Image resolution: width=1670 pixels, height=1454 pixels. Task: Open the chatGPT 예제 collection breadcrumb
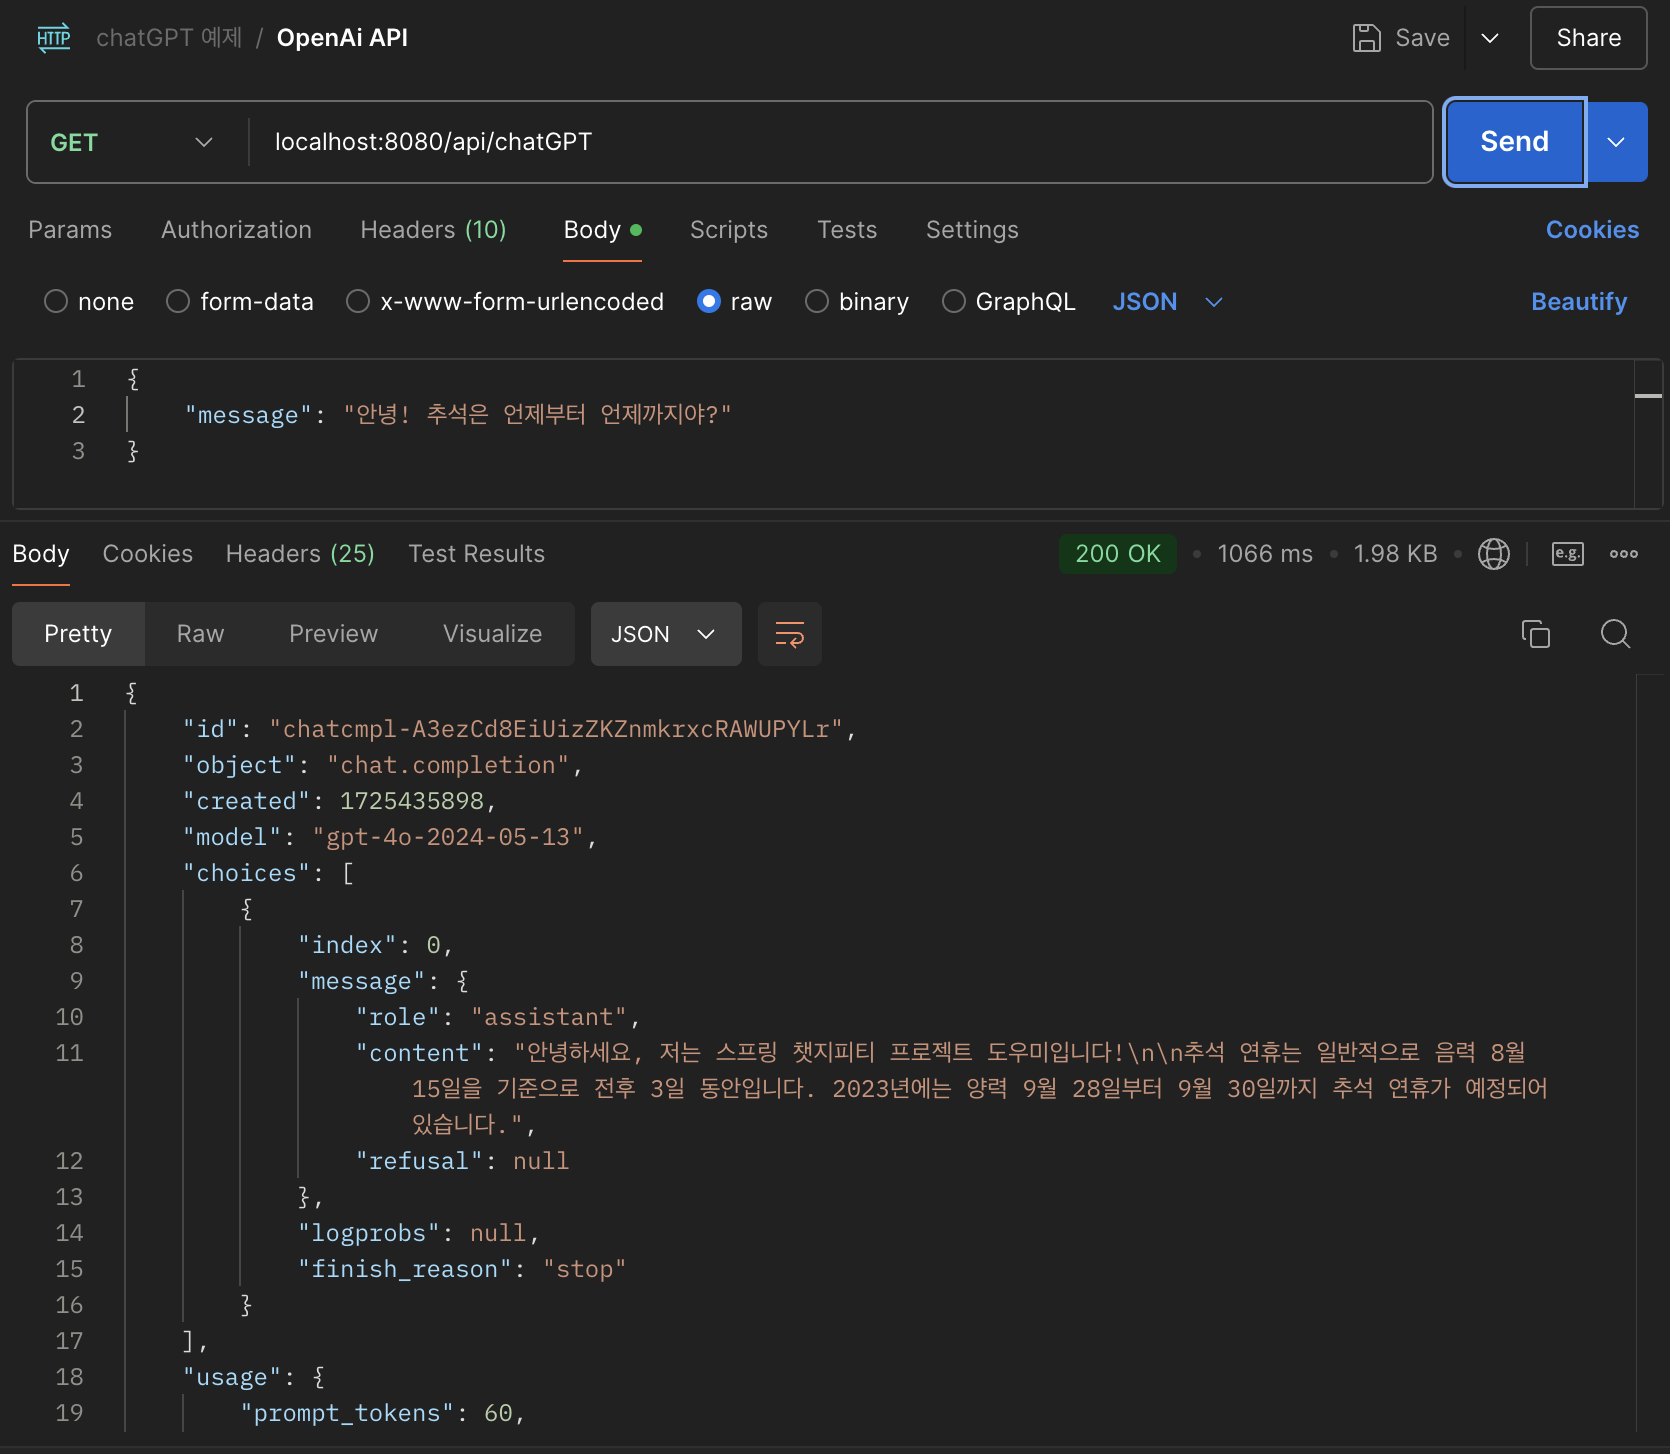click(x=169, y=38)
